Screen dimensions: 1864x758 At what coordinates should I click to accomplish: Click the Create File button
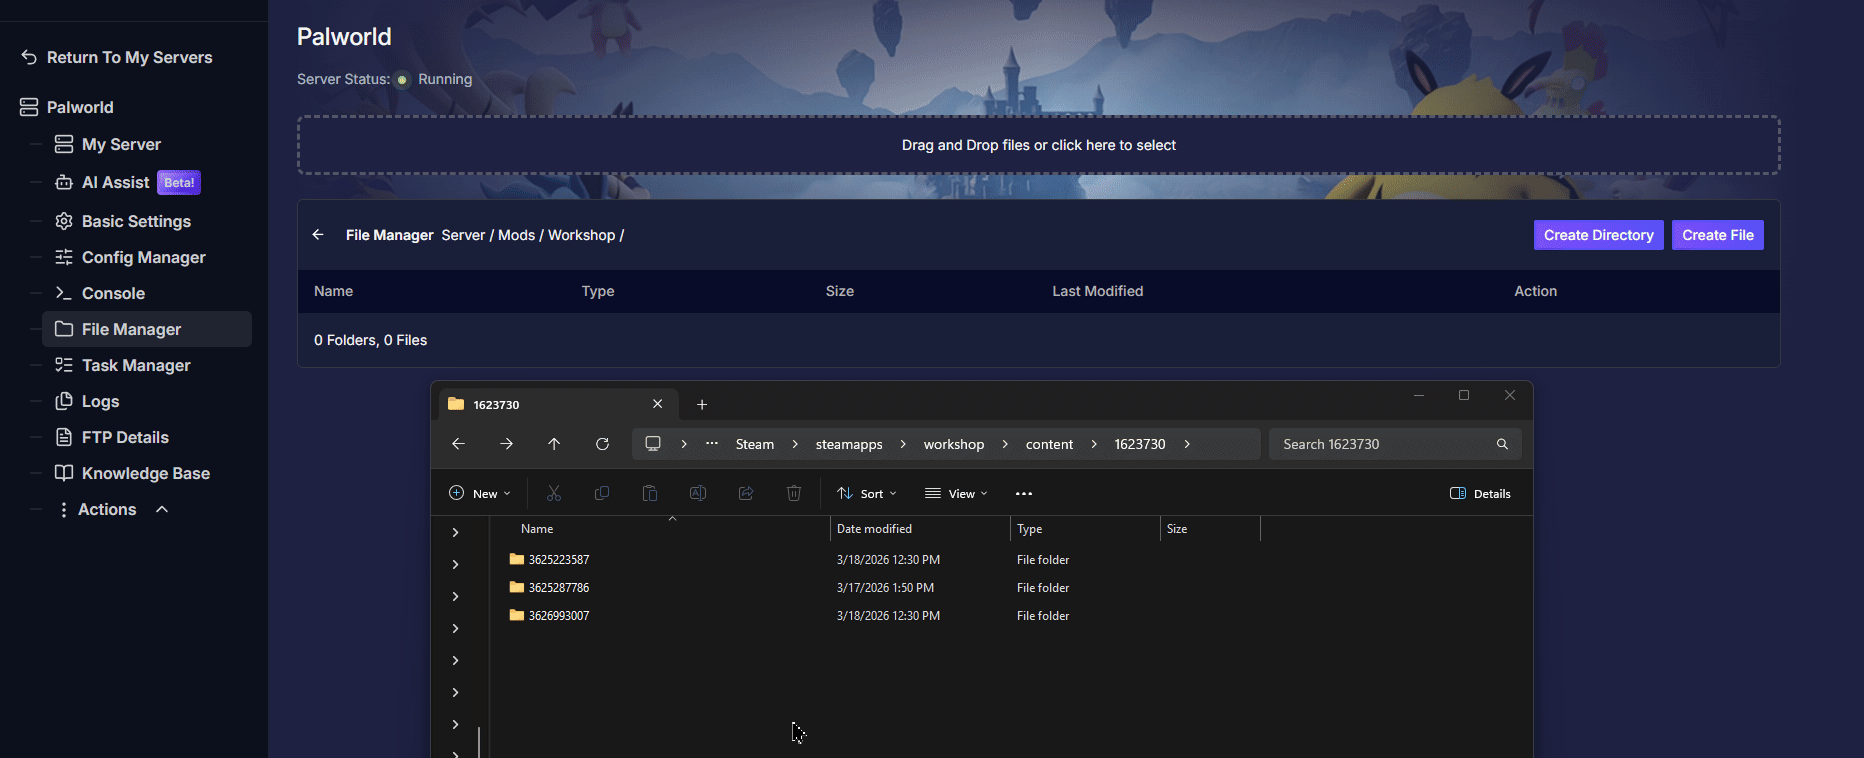[x=1717, y=235]
